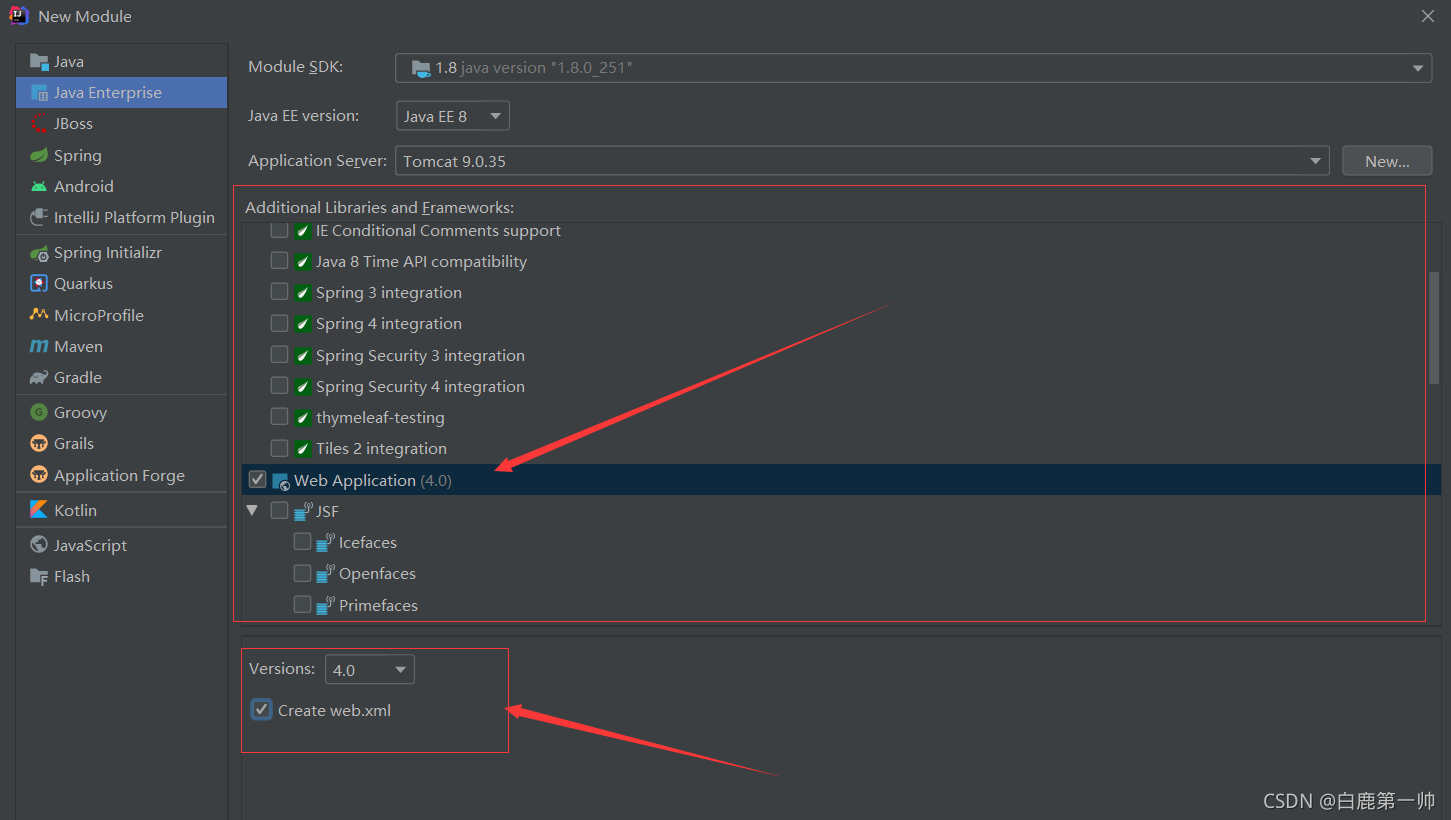Click the Spring Initializr icon
The width and height of the screenshot is (1451, 820).
(39, 252)
